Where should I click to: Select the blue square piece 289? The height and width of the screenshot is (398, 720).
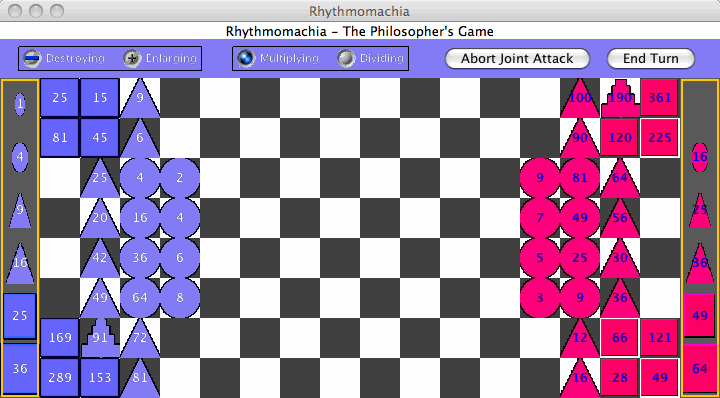[x=60, y=378]
